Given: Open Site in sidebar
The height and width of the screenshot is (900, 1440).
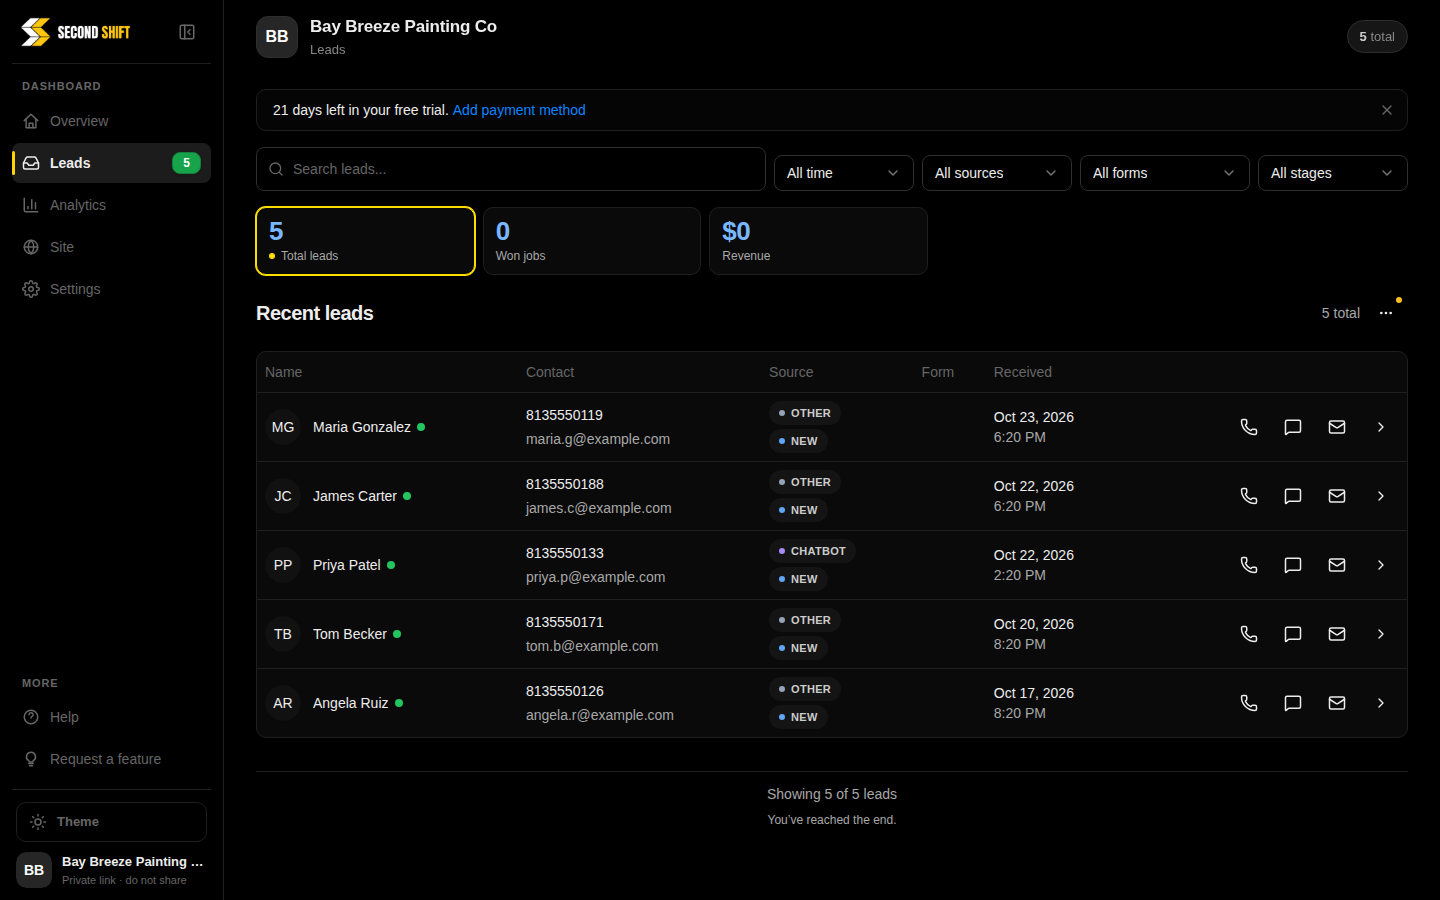Looking at the screenshot, I should pyautogui.click(x=111, y=247).
